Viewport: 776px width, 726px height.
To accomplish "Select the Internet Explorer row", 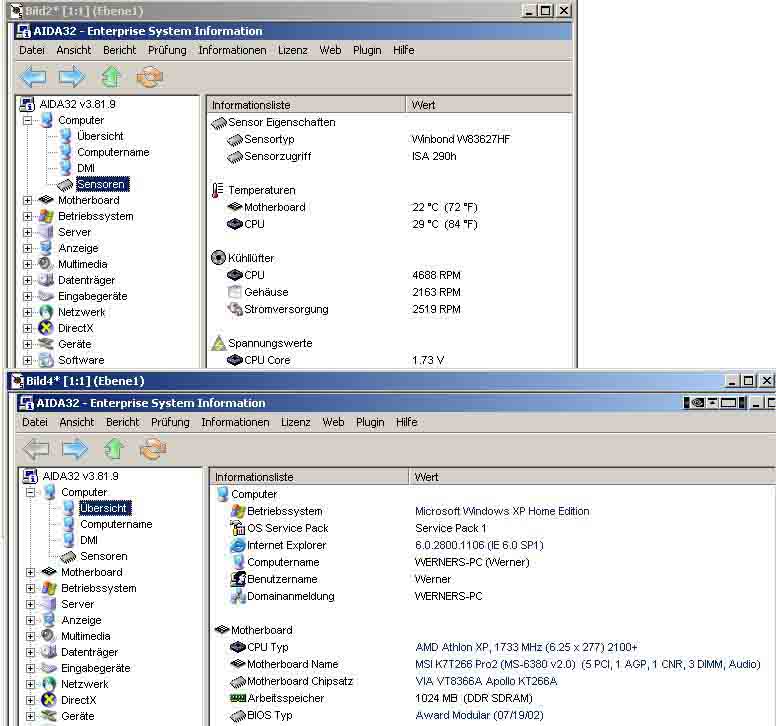I will pyautogui.click(x=387, y=545).
